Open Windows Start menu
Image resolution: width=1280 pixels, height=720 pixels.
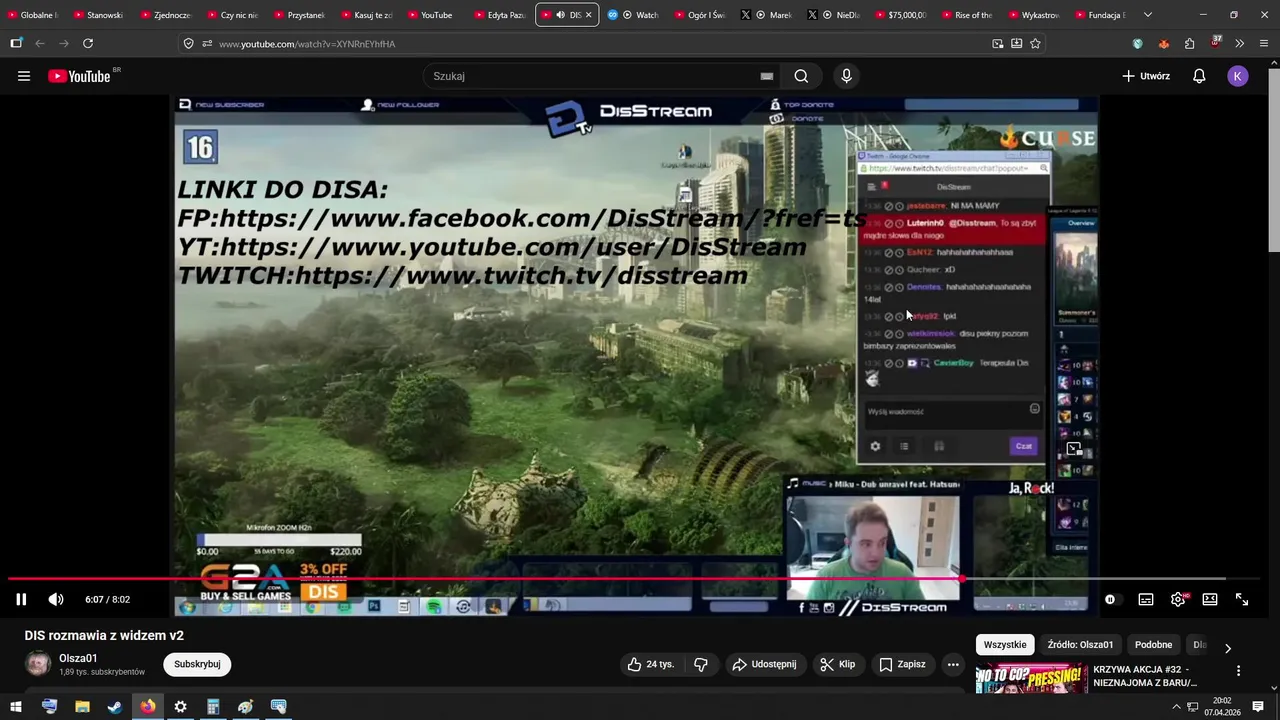[17, 706]
